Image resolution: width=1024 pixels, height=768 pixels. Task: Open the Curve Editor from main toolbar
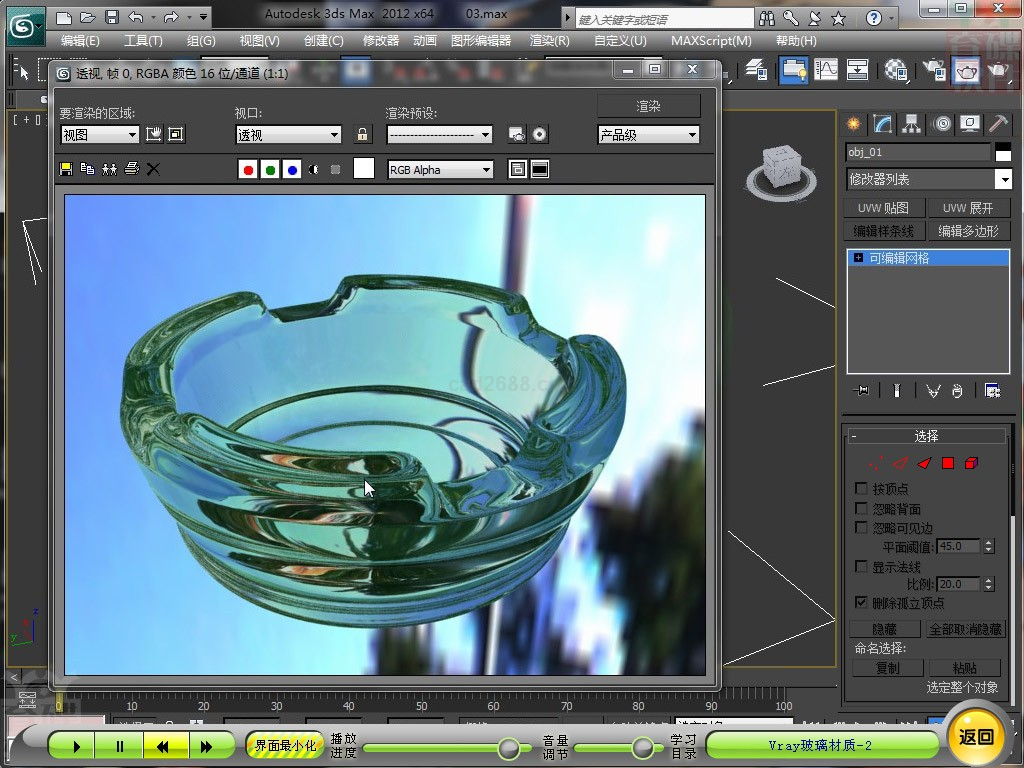pos(826,69)
